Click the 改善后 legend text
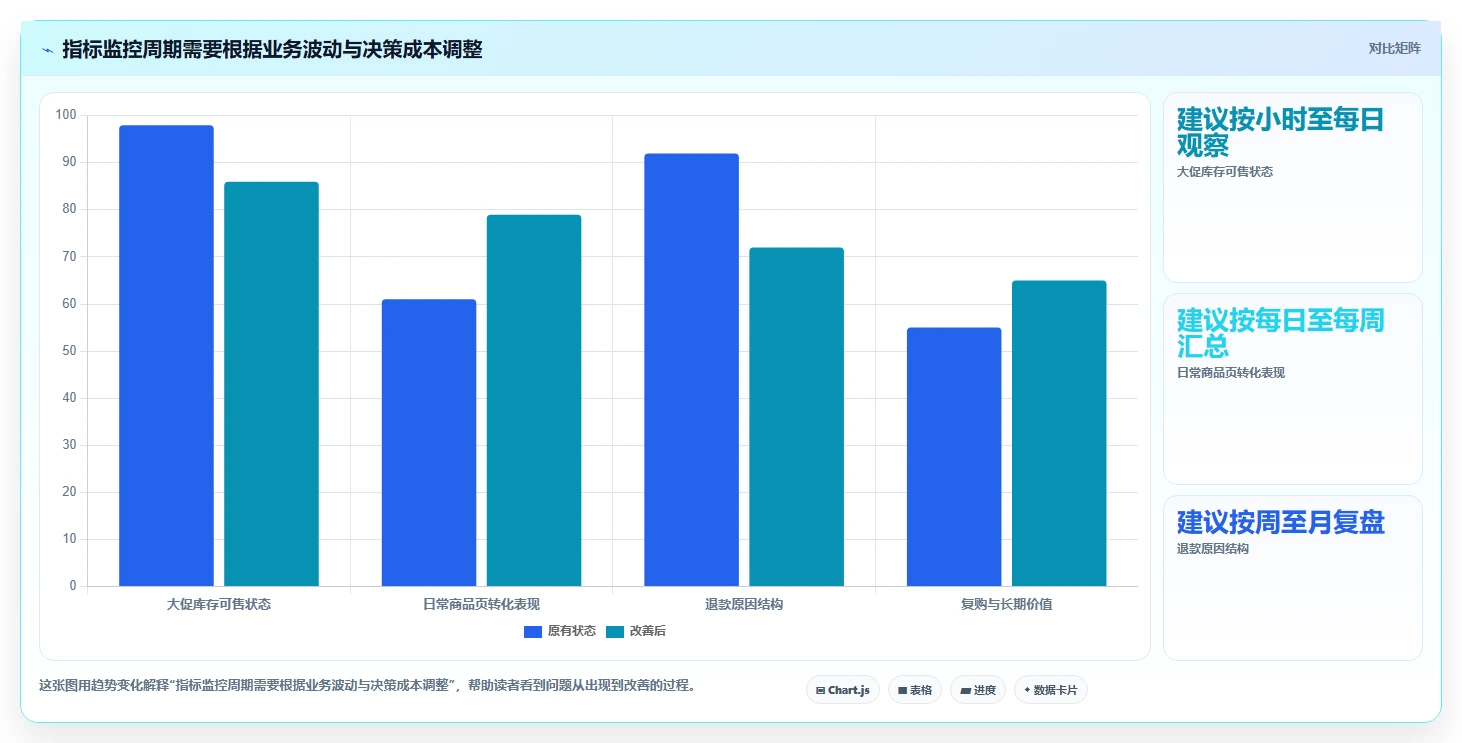 648,631
